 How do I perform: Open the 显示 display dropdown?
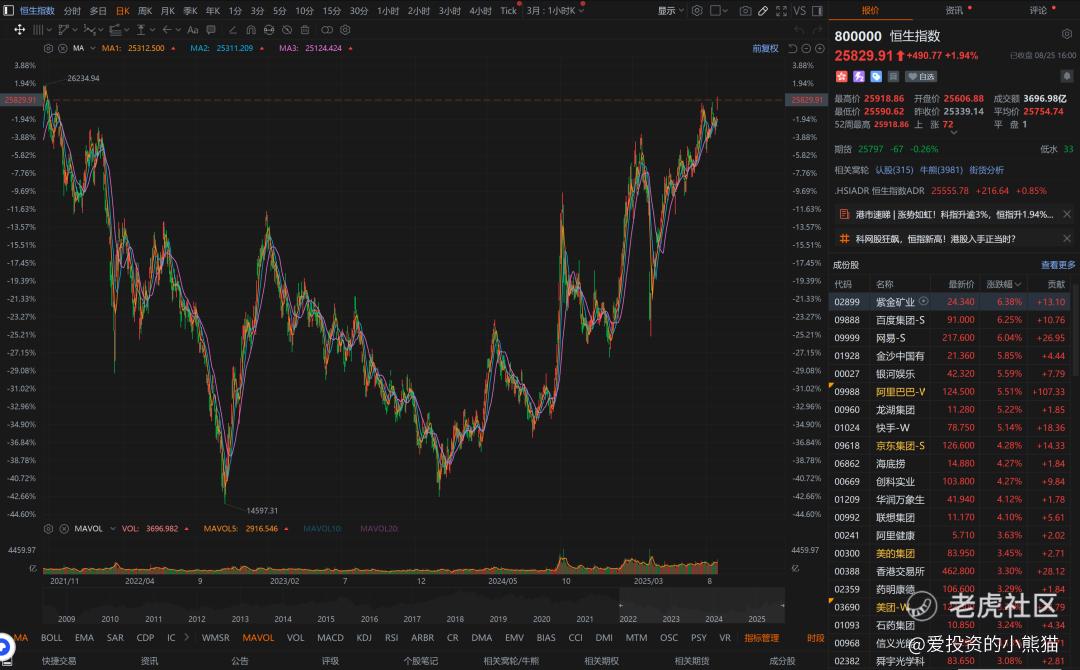coord(670,10)
